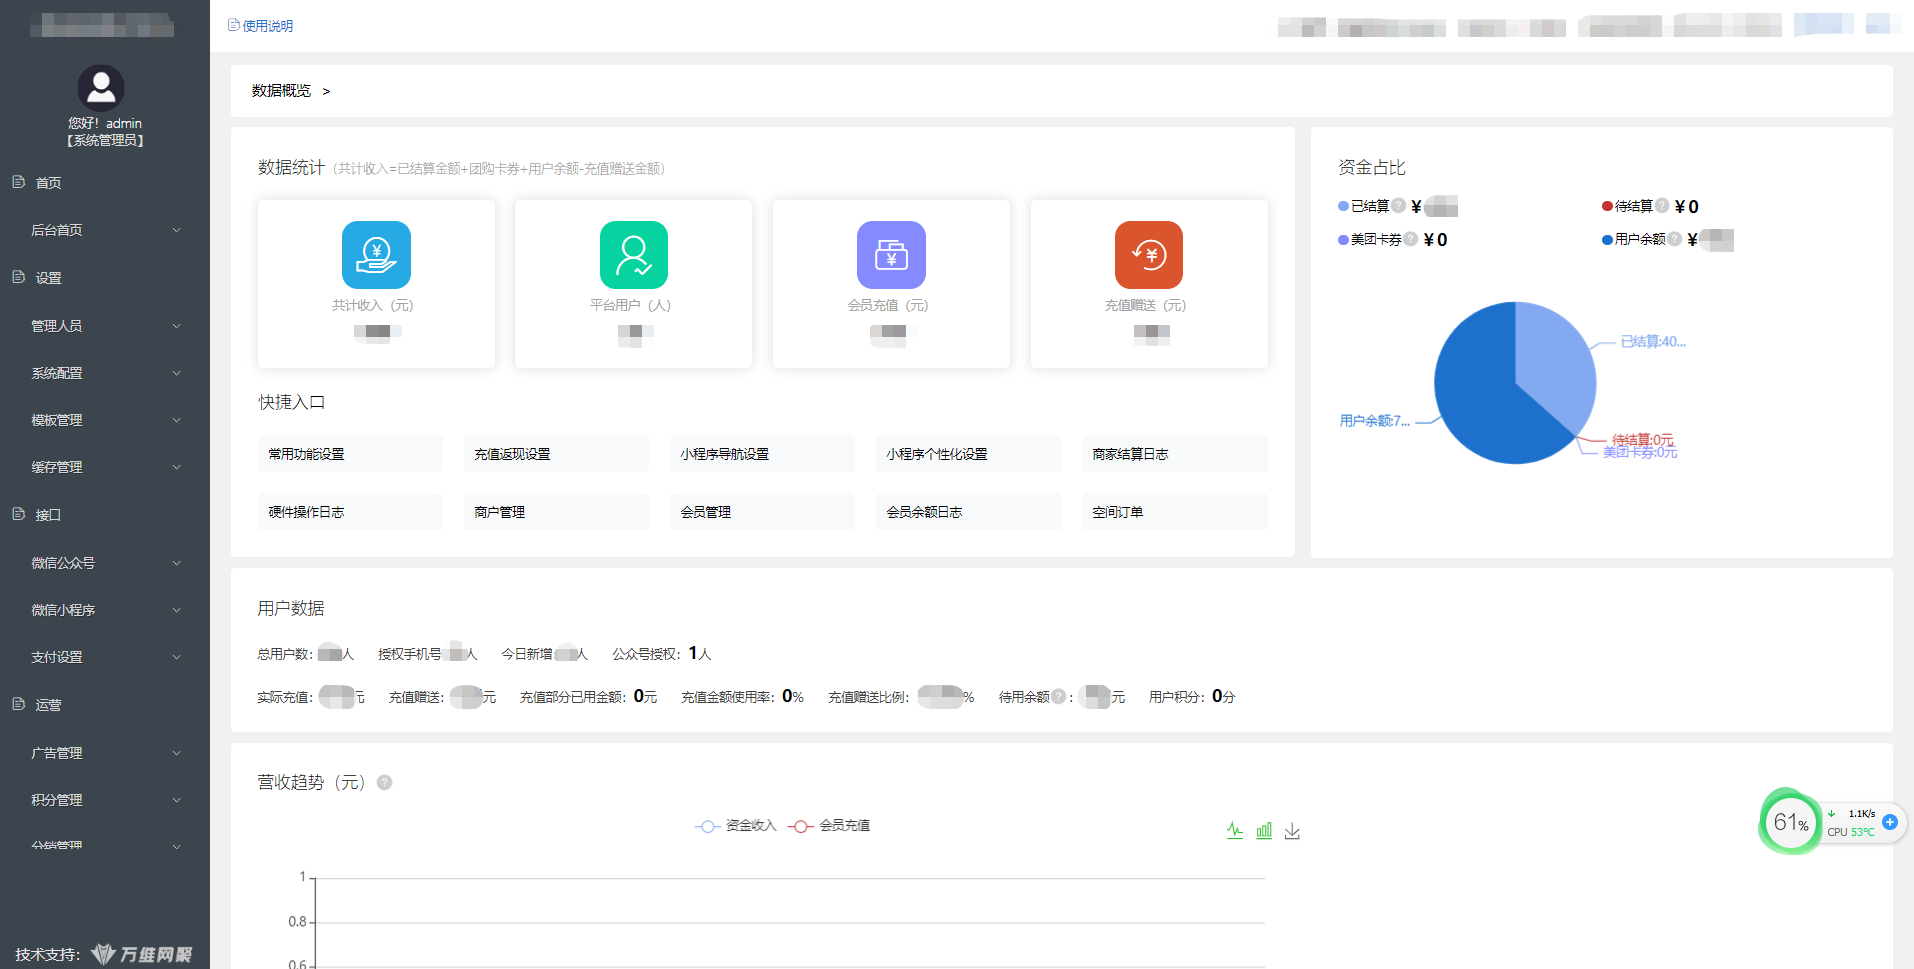Open 空间订单 from quick entries

(1174, 511)
